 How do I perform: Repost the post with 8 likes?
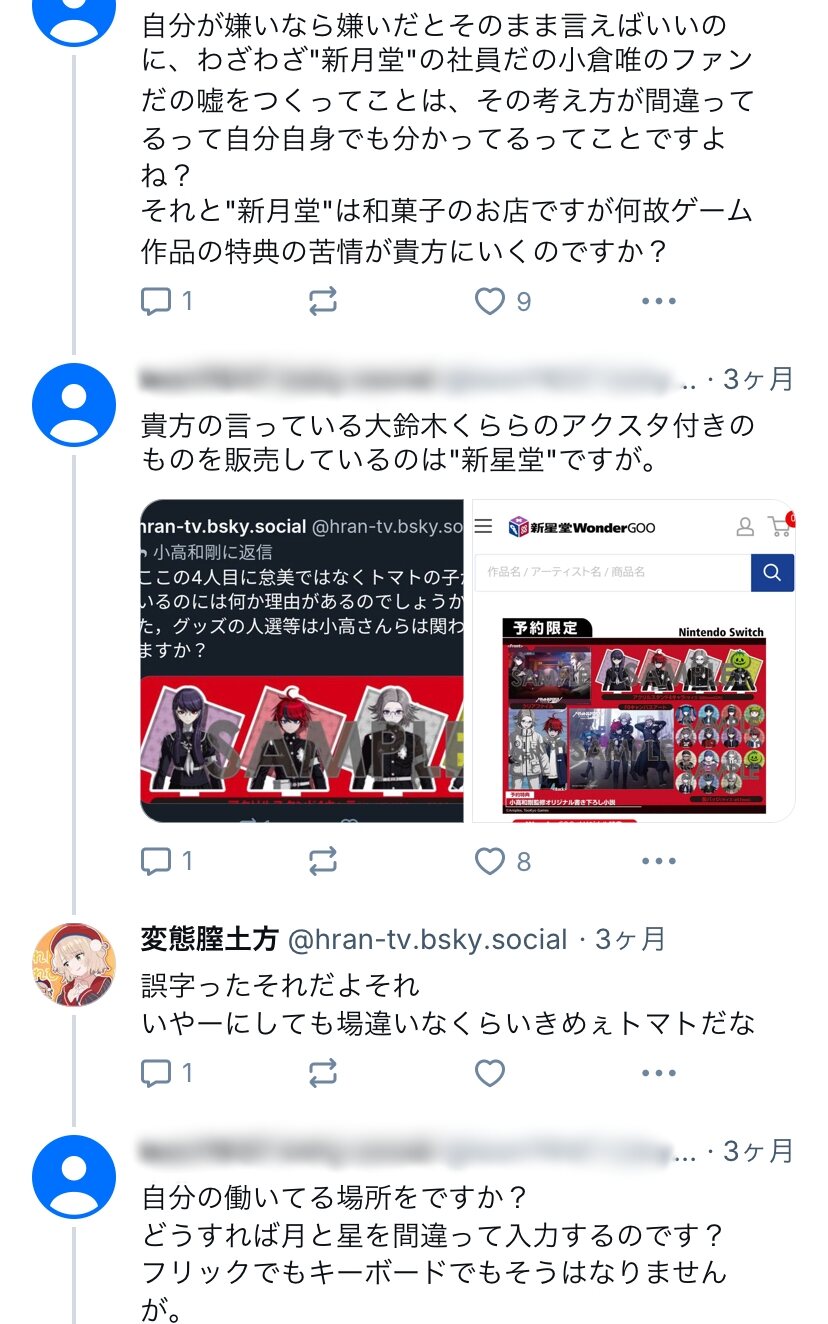tap(323, 860)
